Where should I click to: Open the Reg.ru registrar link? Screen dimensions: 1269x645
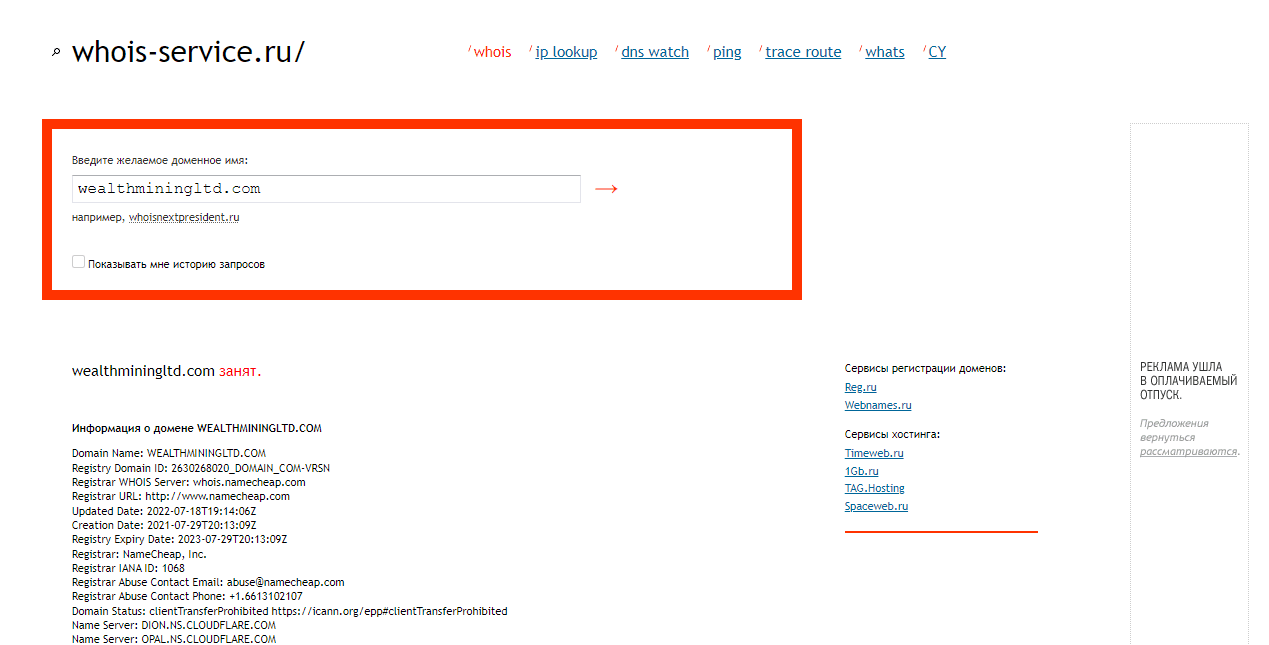[x=860, y=387]
